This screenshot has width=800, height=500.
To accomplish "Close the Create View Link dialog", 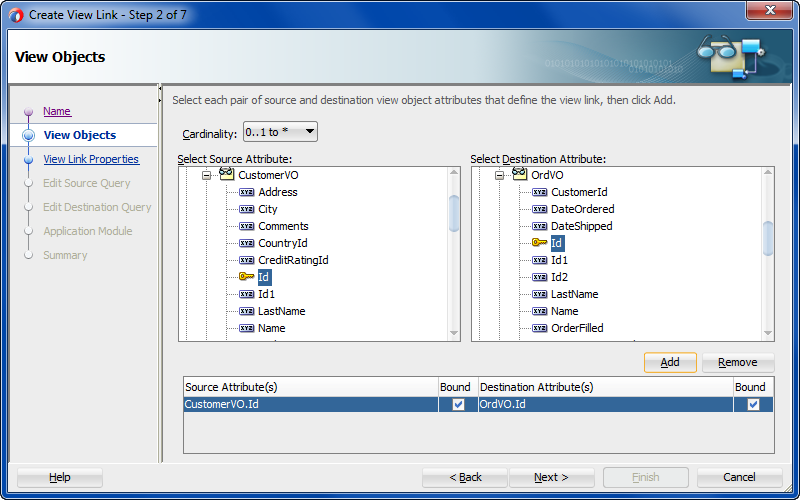I will click(x=769, y=11).
